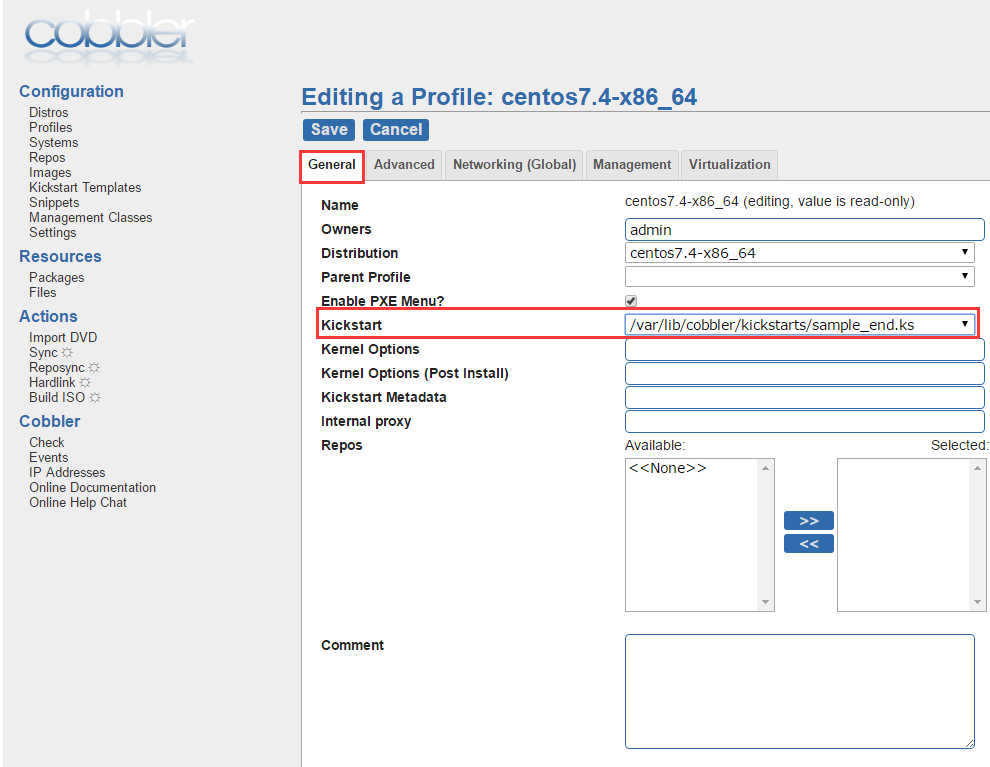The image size is (990, 767).
Task: Remove repo using the << button
Action: 809,544
